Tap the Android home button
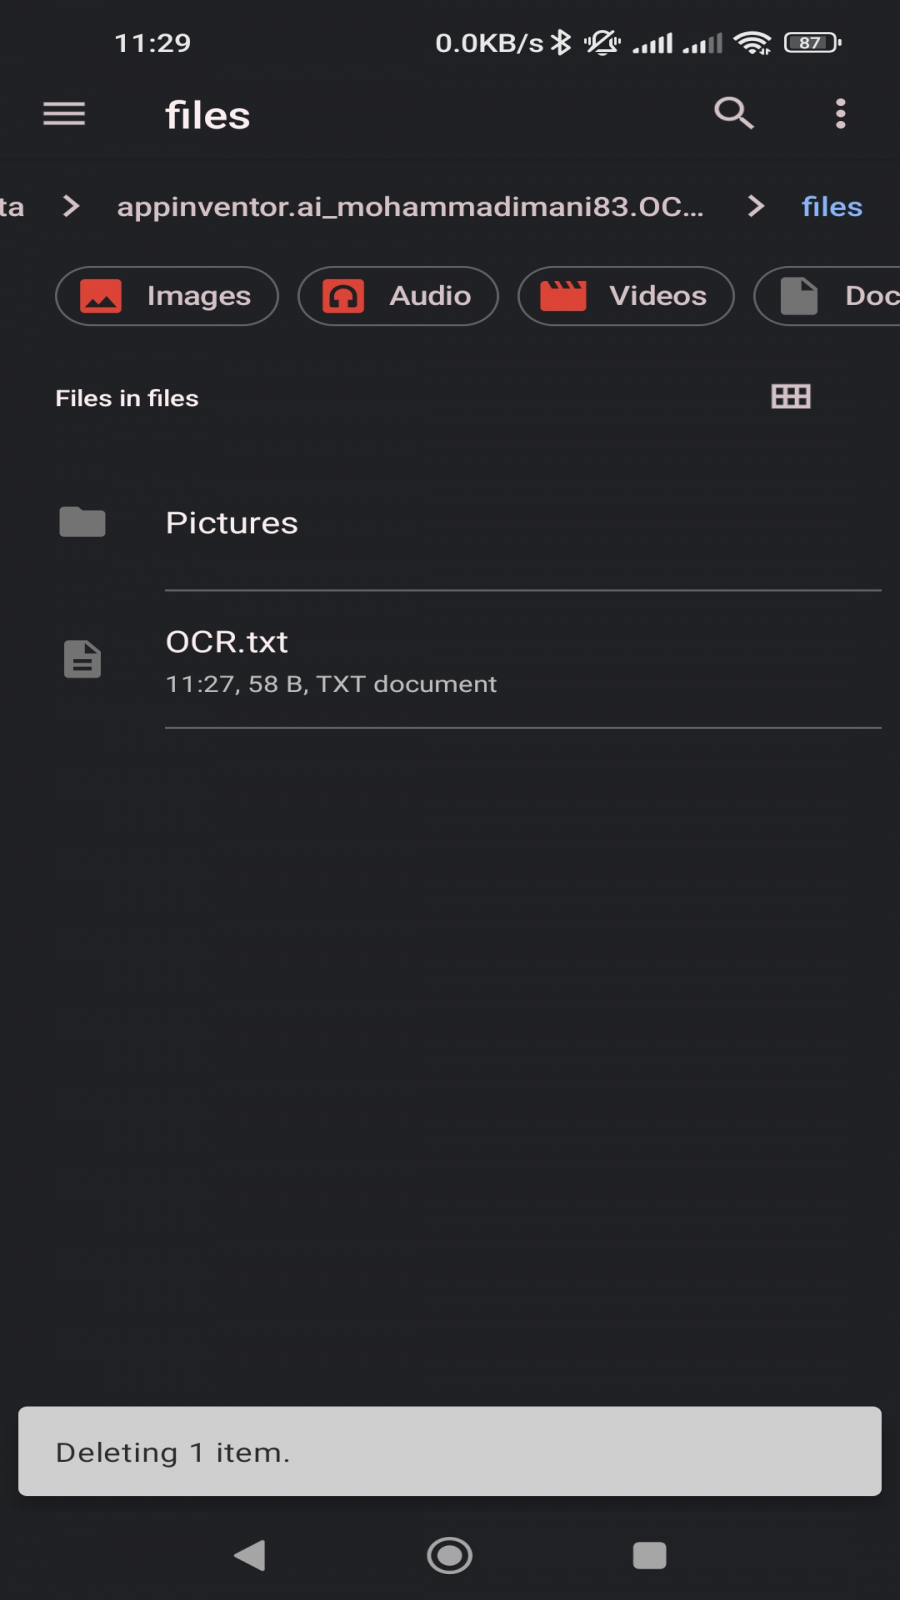The image size is (900, 1600). pyautogui.click(x=450, y=1555)
